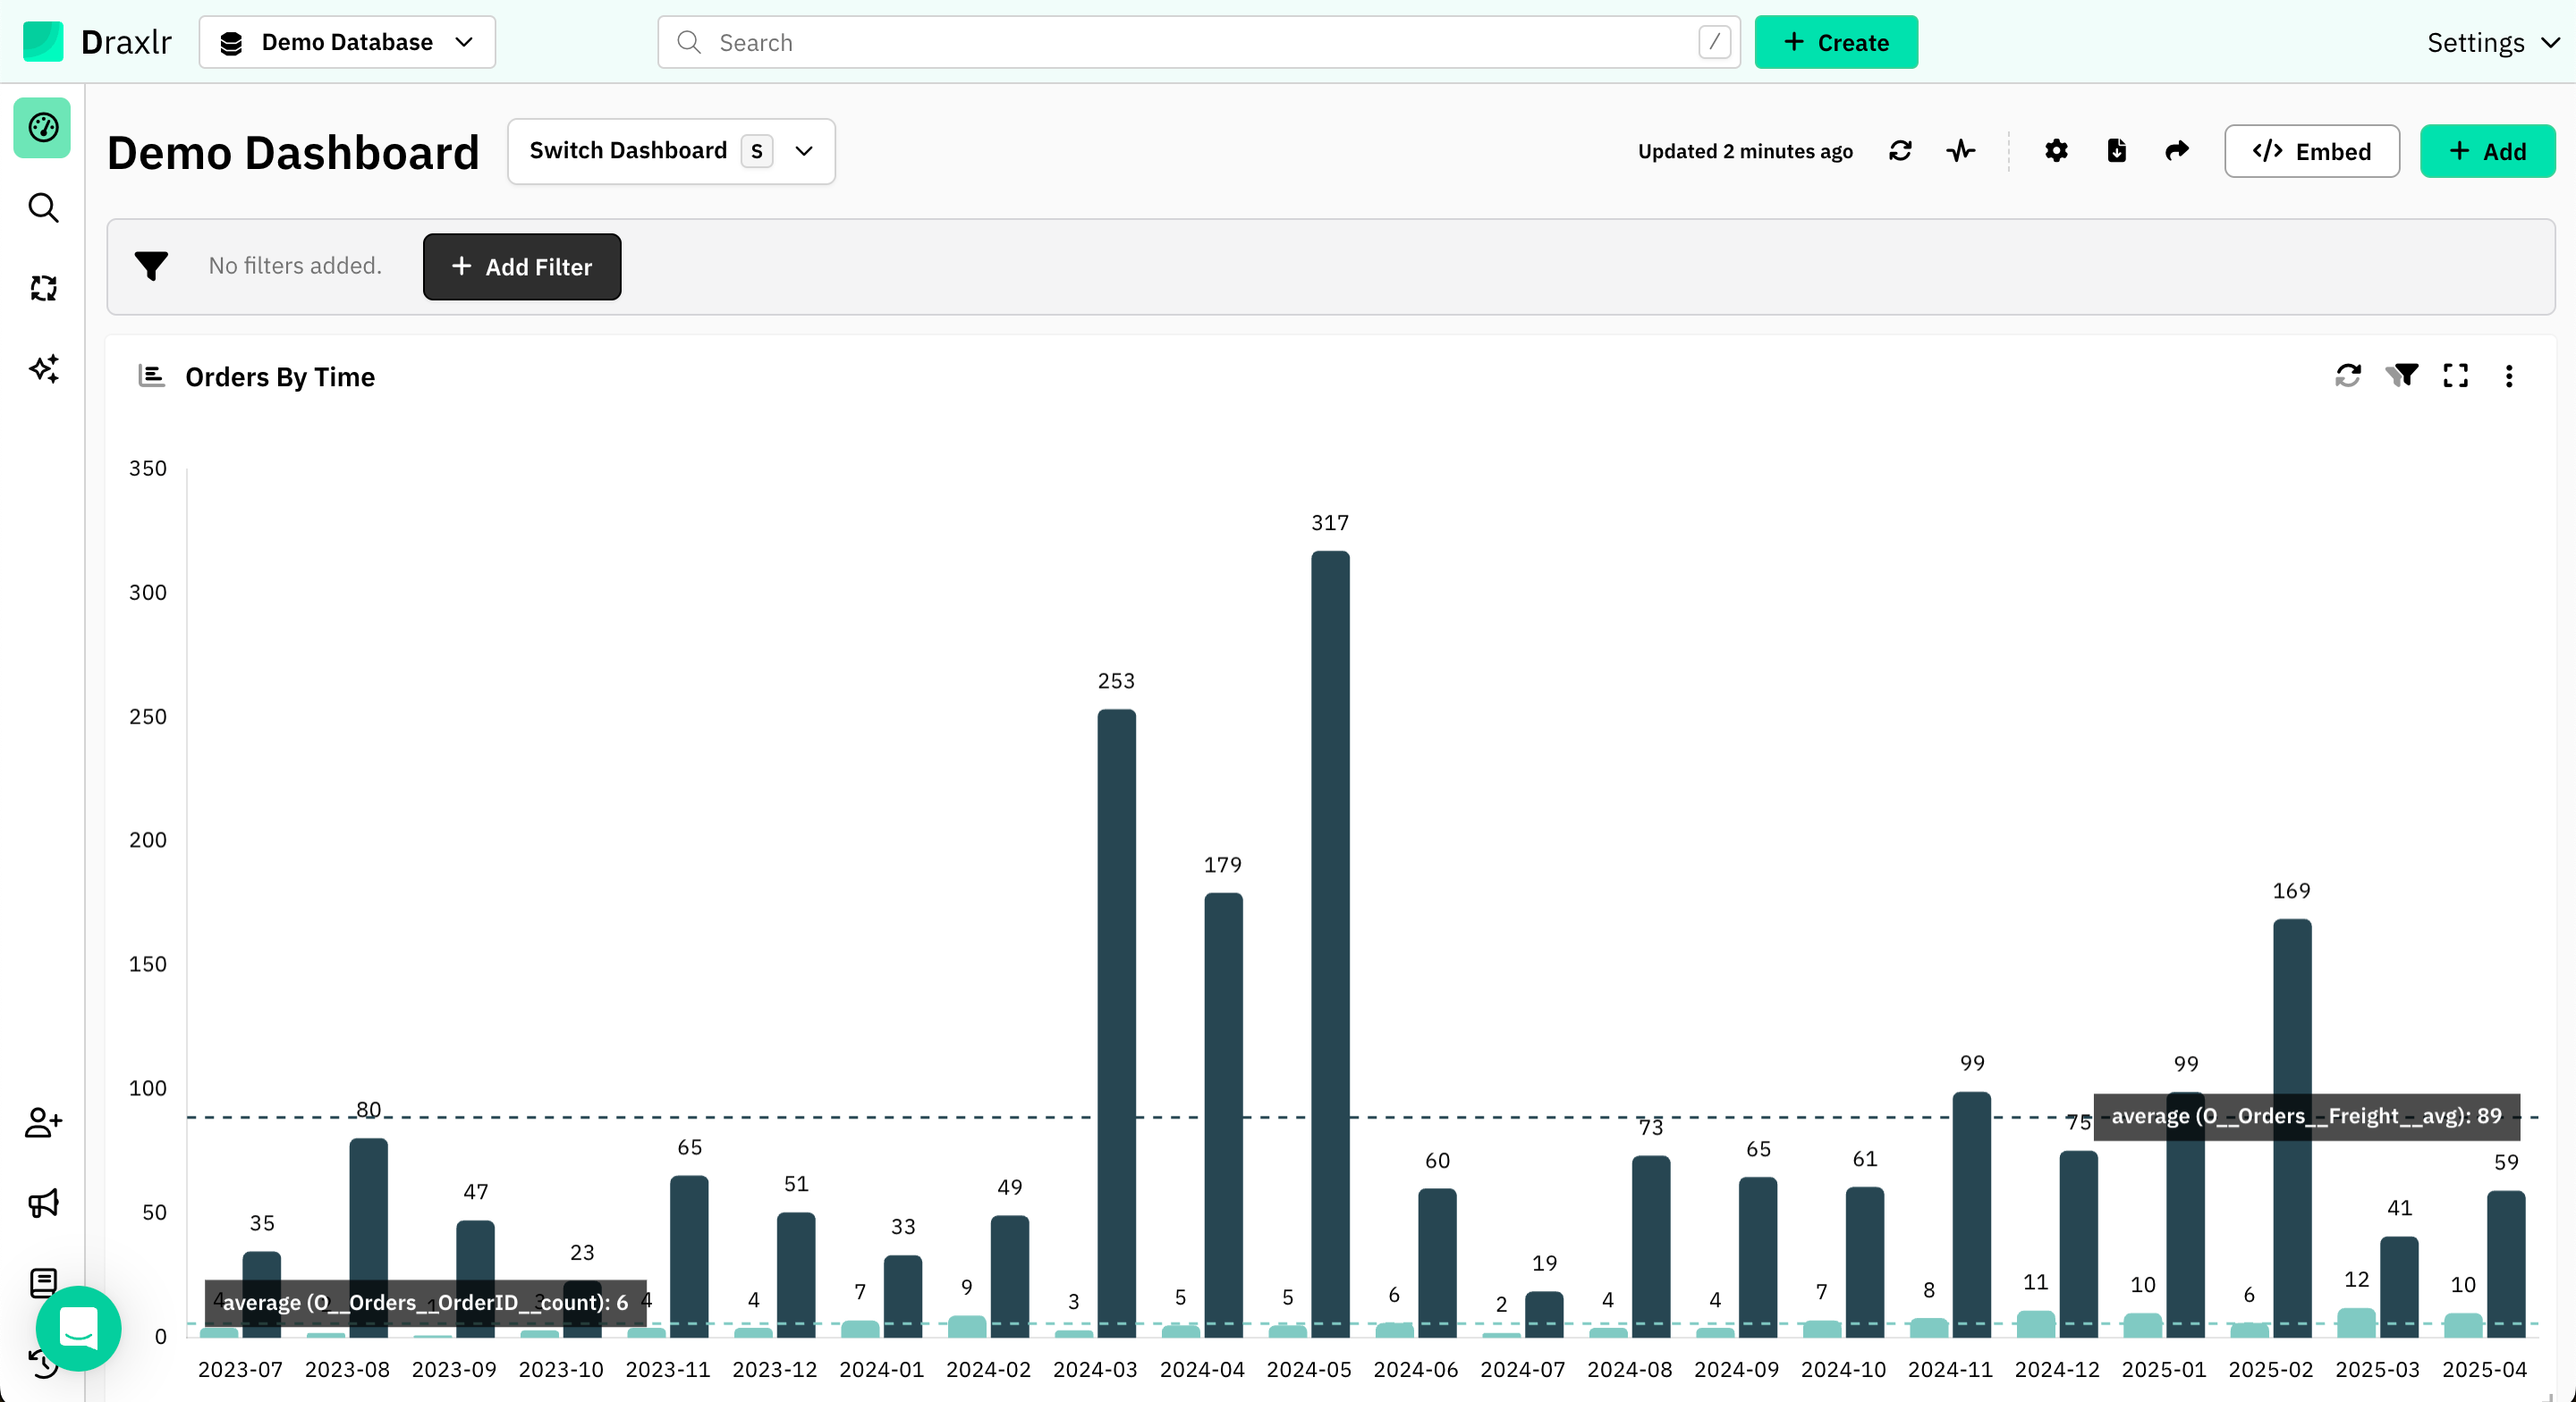Click the Create button
Image resolution: width=2576 pixels, height=1402 pixels.
(1836, 42)
